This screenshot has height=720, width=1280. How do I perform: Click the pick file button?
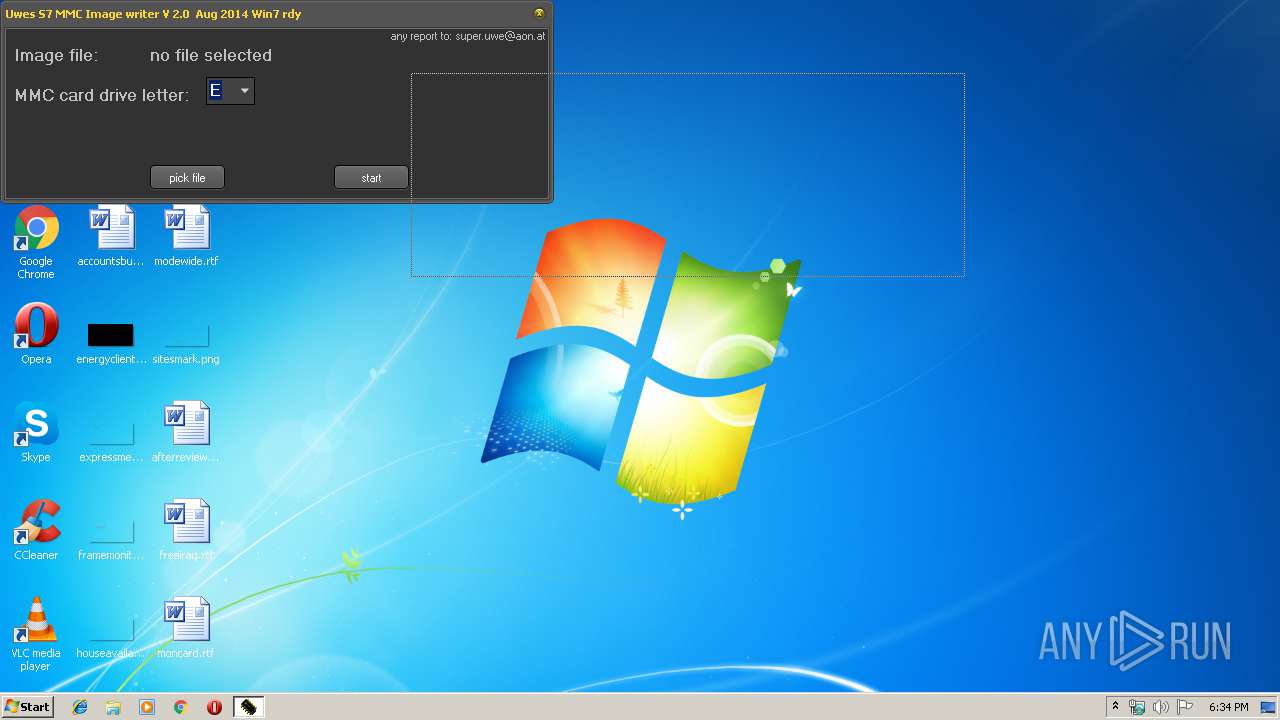[187, 178]
